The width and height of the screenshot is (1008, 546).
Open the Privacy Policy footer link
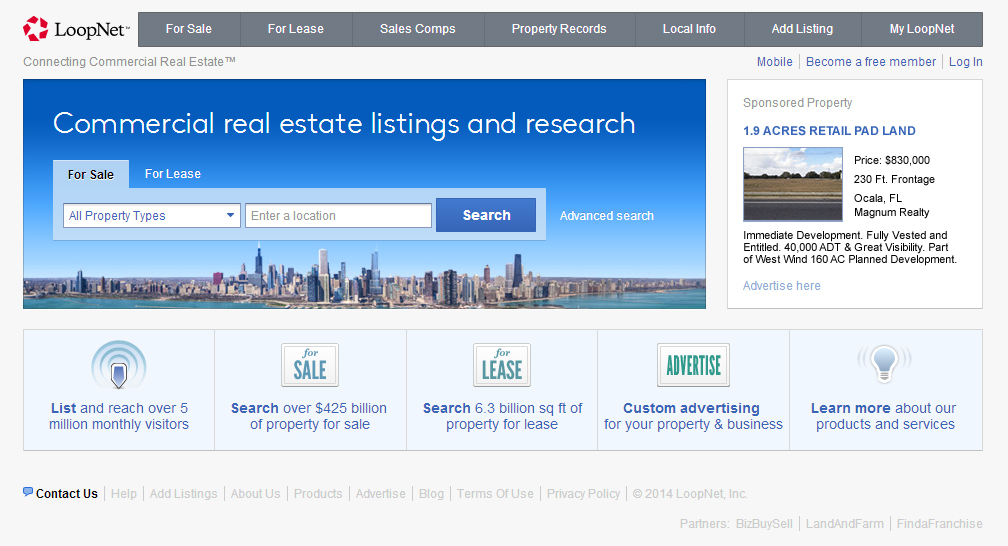pos(584,493)
